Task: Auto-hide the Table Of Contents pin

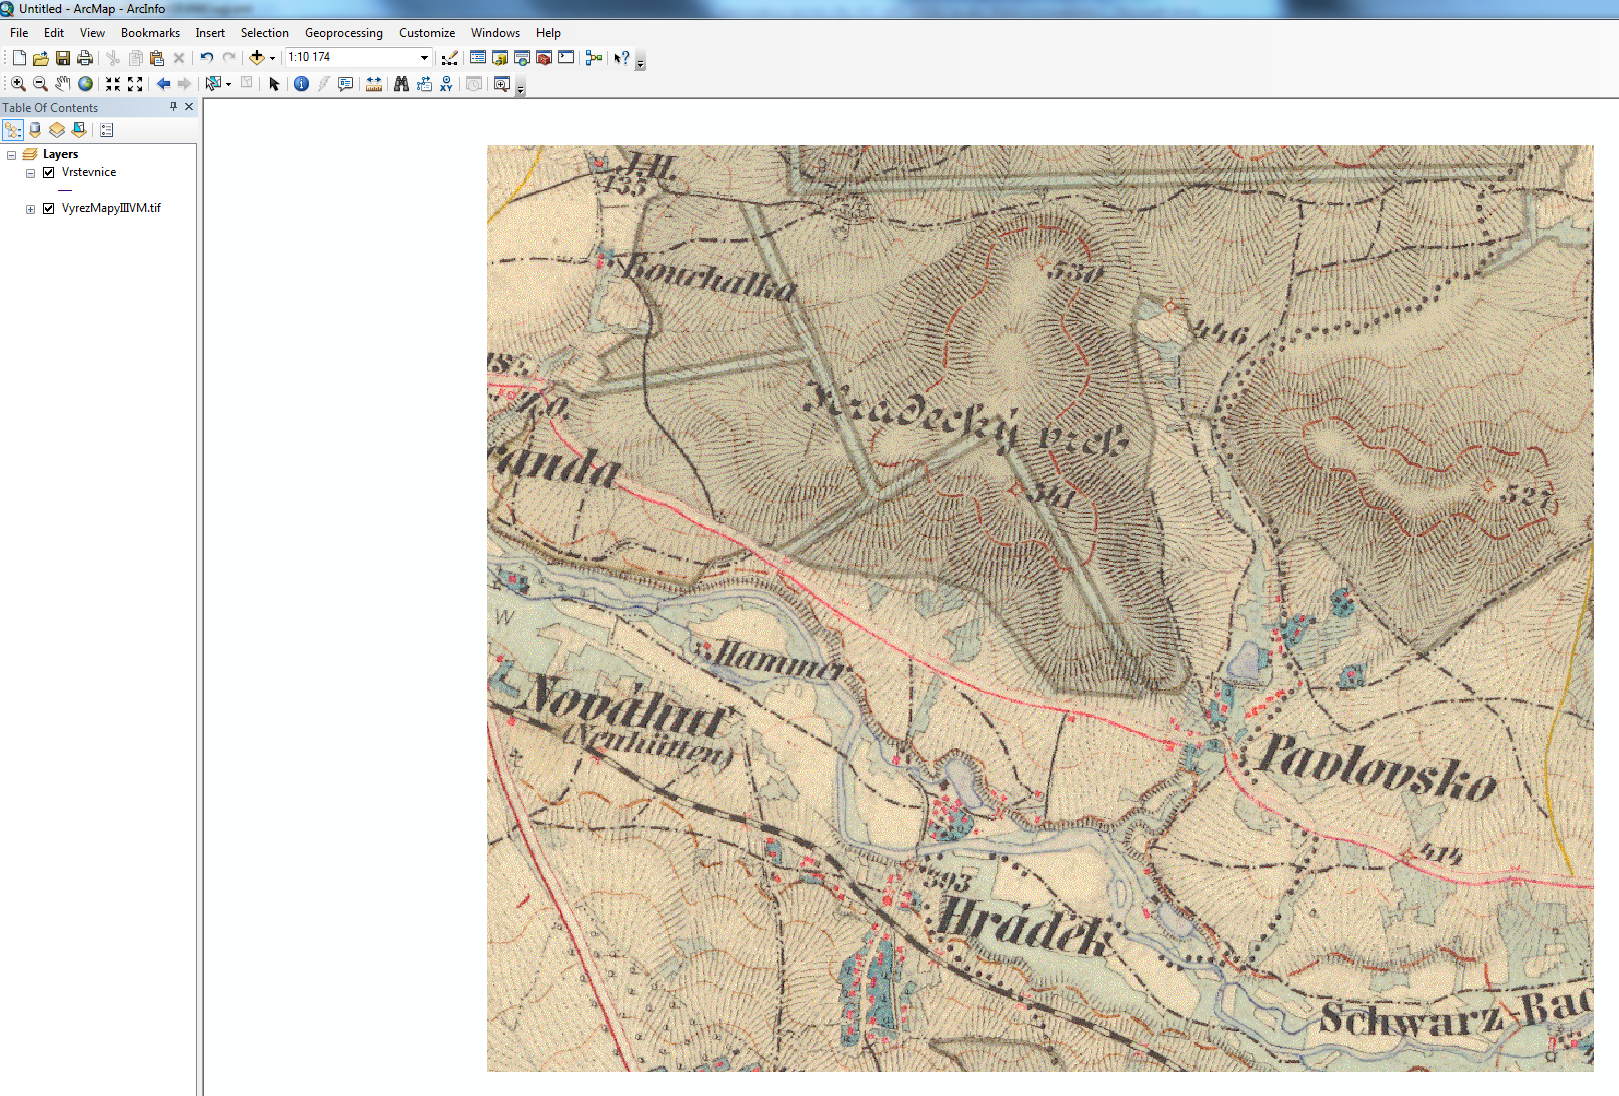Action: click(173, 106)
